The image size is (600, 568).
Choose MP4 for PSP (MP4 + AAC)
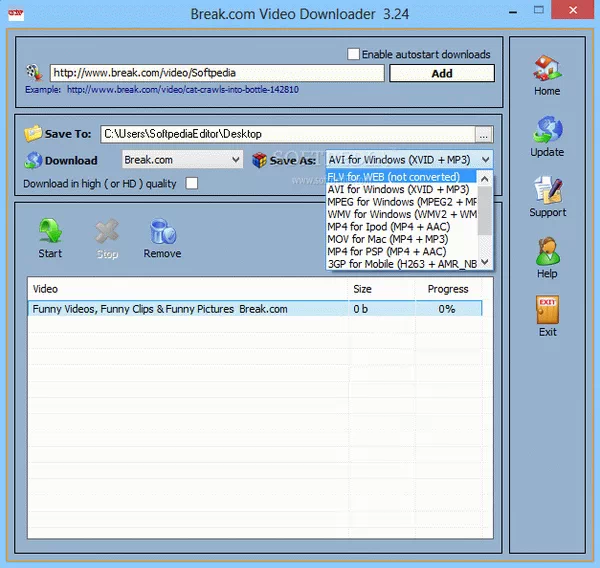pyautogui.click(x=401, y=251)
